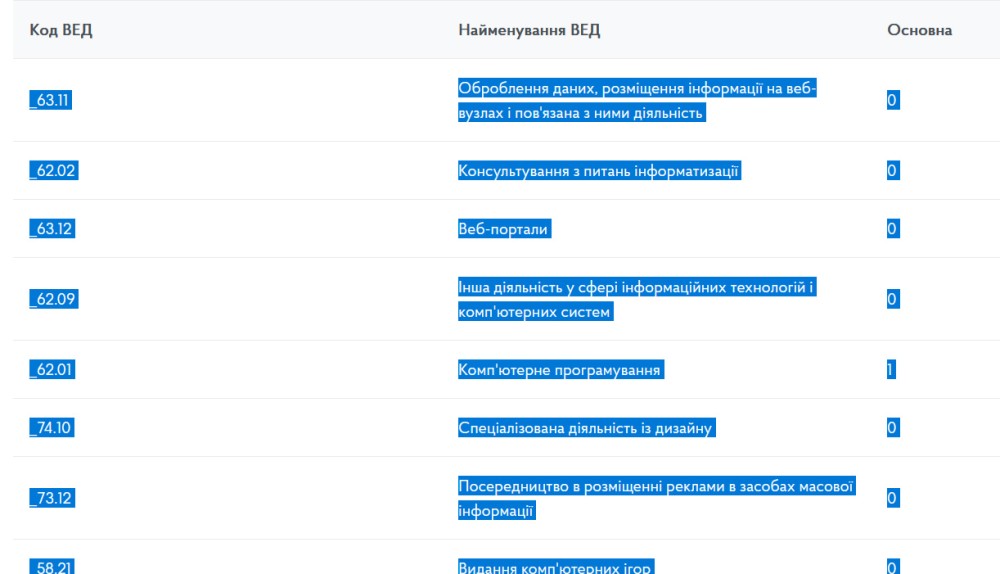
Task: Select 'Спеціалізована діяльність із дизайну' text
Action: click(x=586, y=429)
